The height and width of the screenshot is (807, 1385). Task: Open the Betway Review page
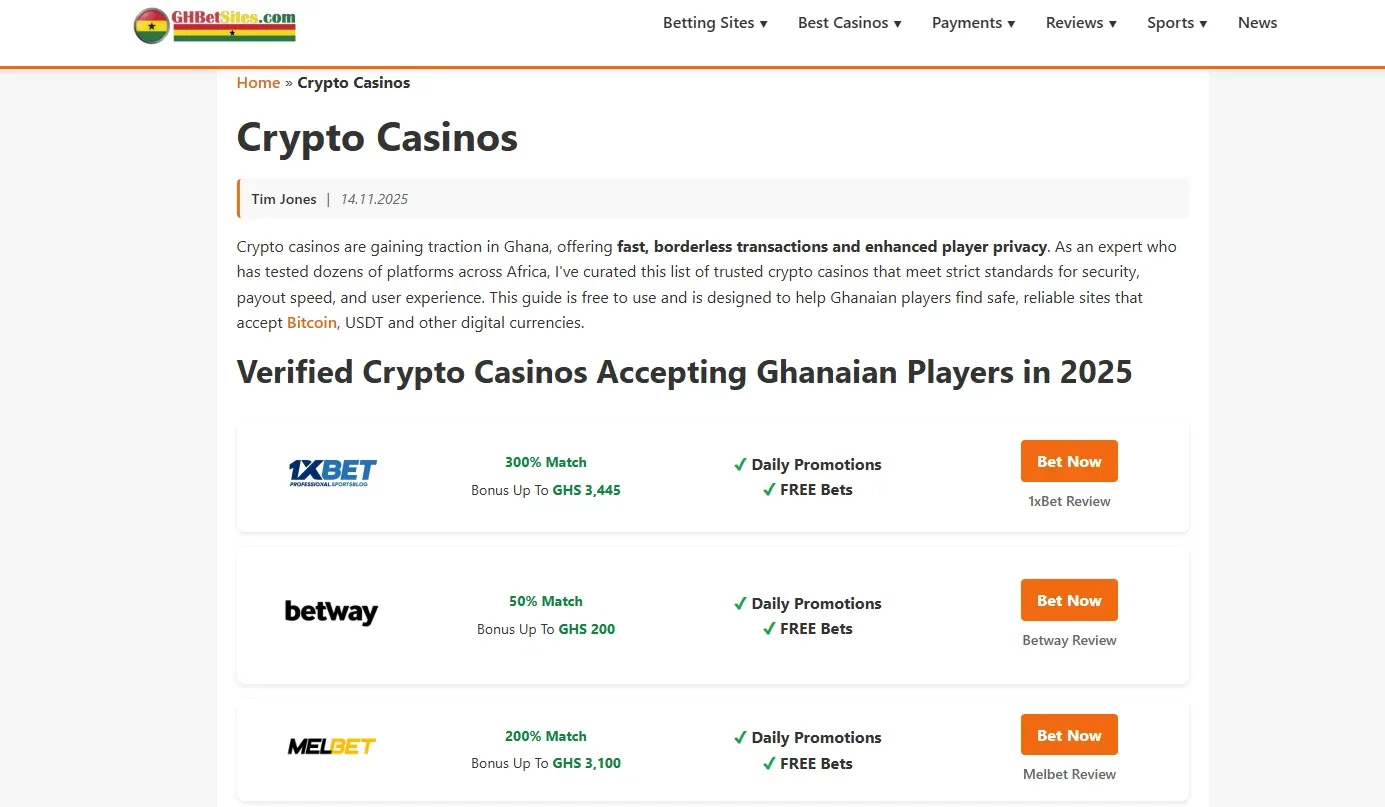[1069, 640]
